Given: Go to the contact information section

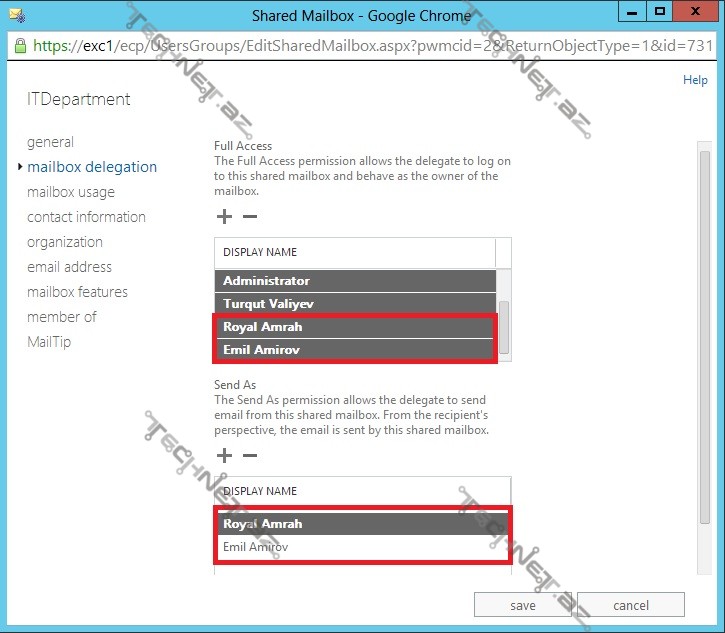Looking at the screenshot, I should click(x=86, y=217).
